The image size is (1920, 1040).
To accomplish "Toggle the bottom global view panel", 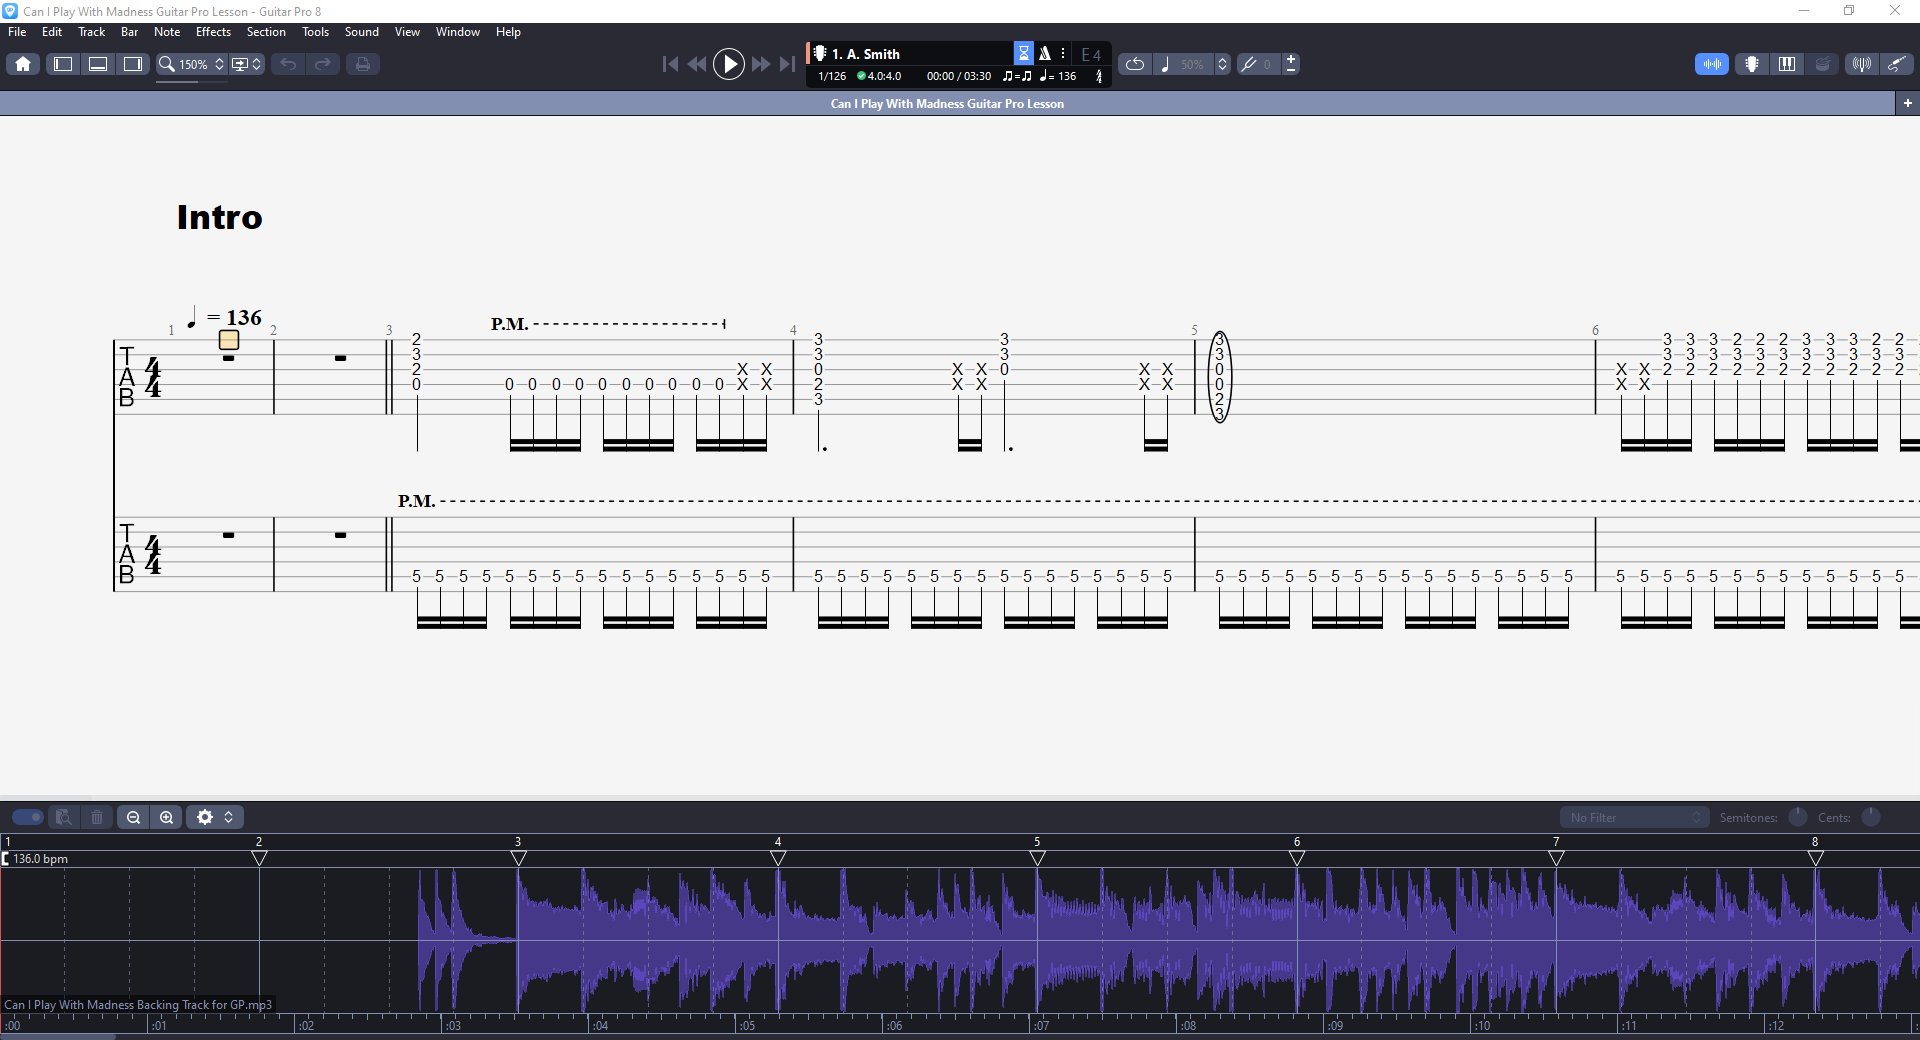I will (x=98, y=64).
